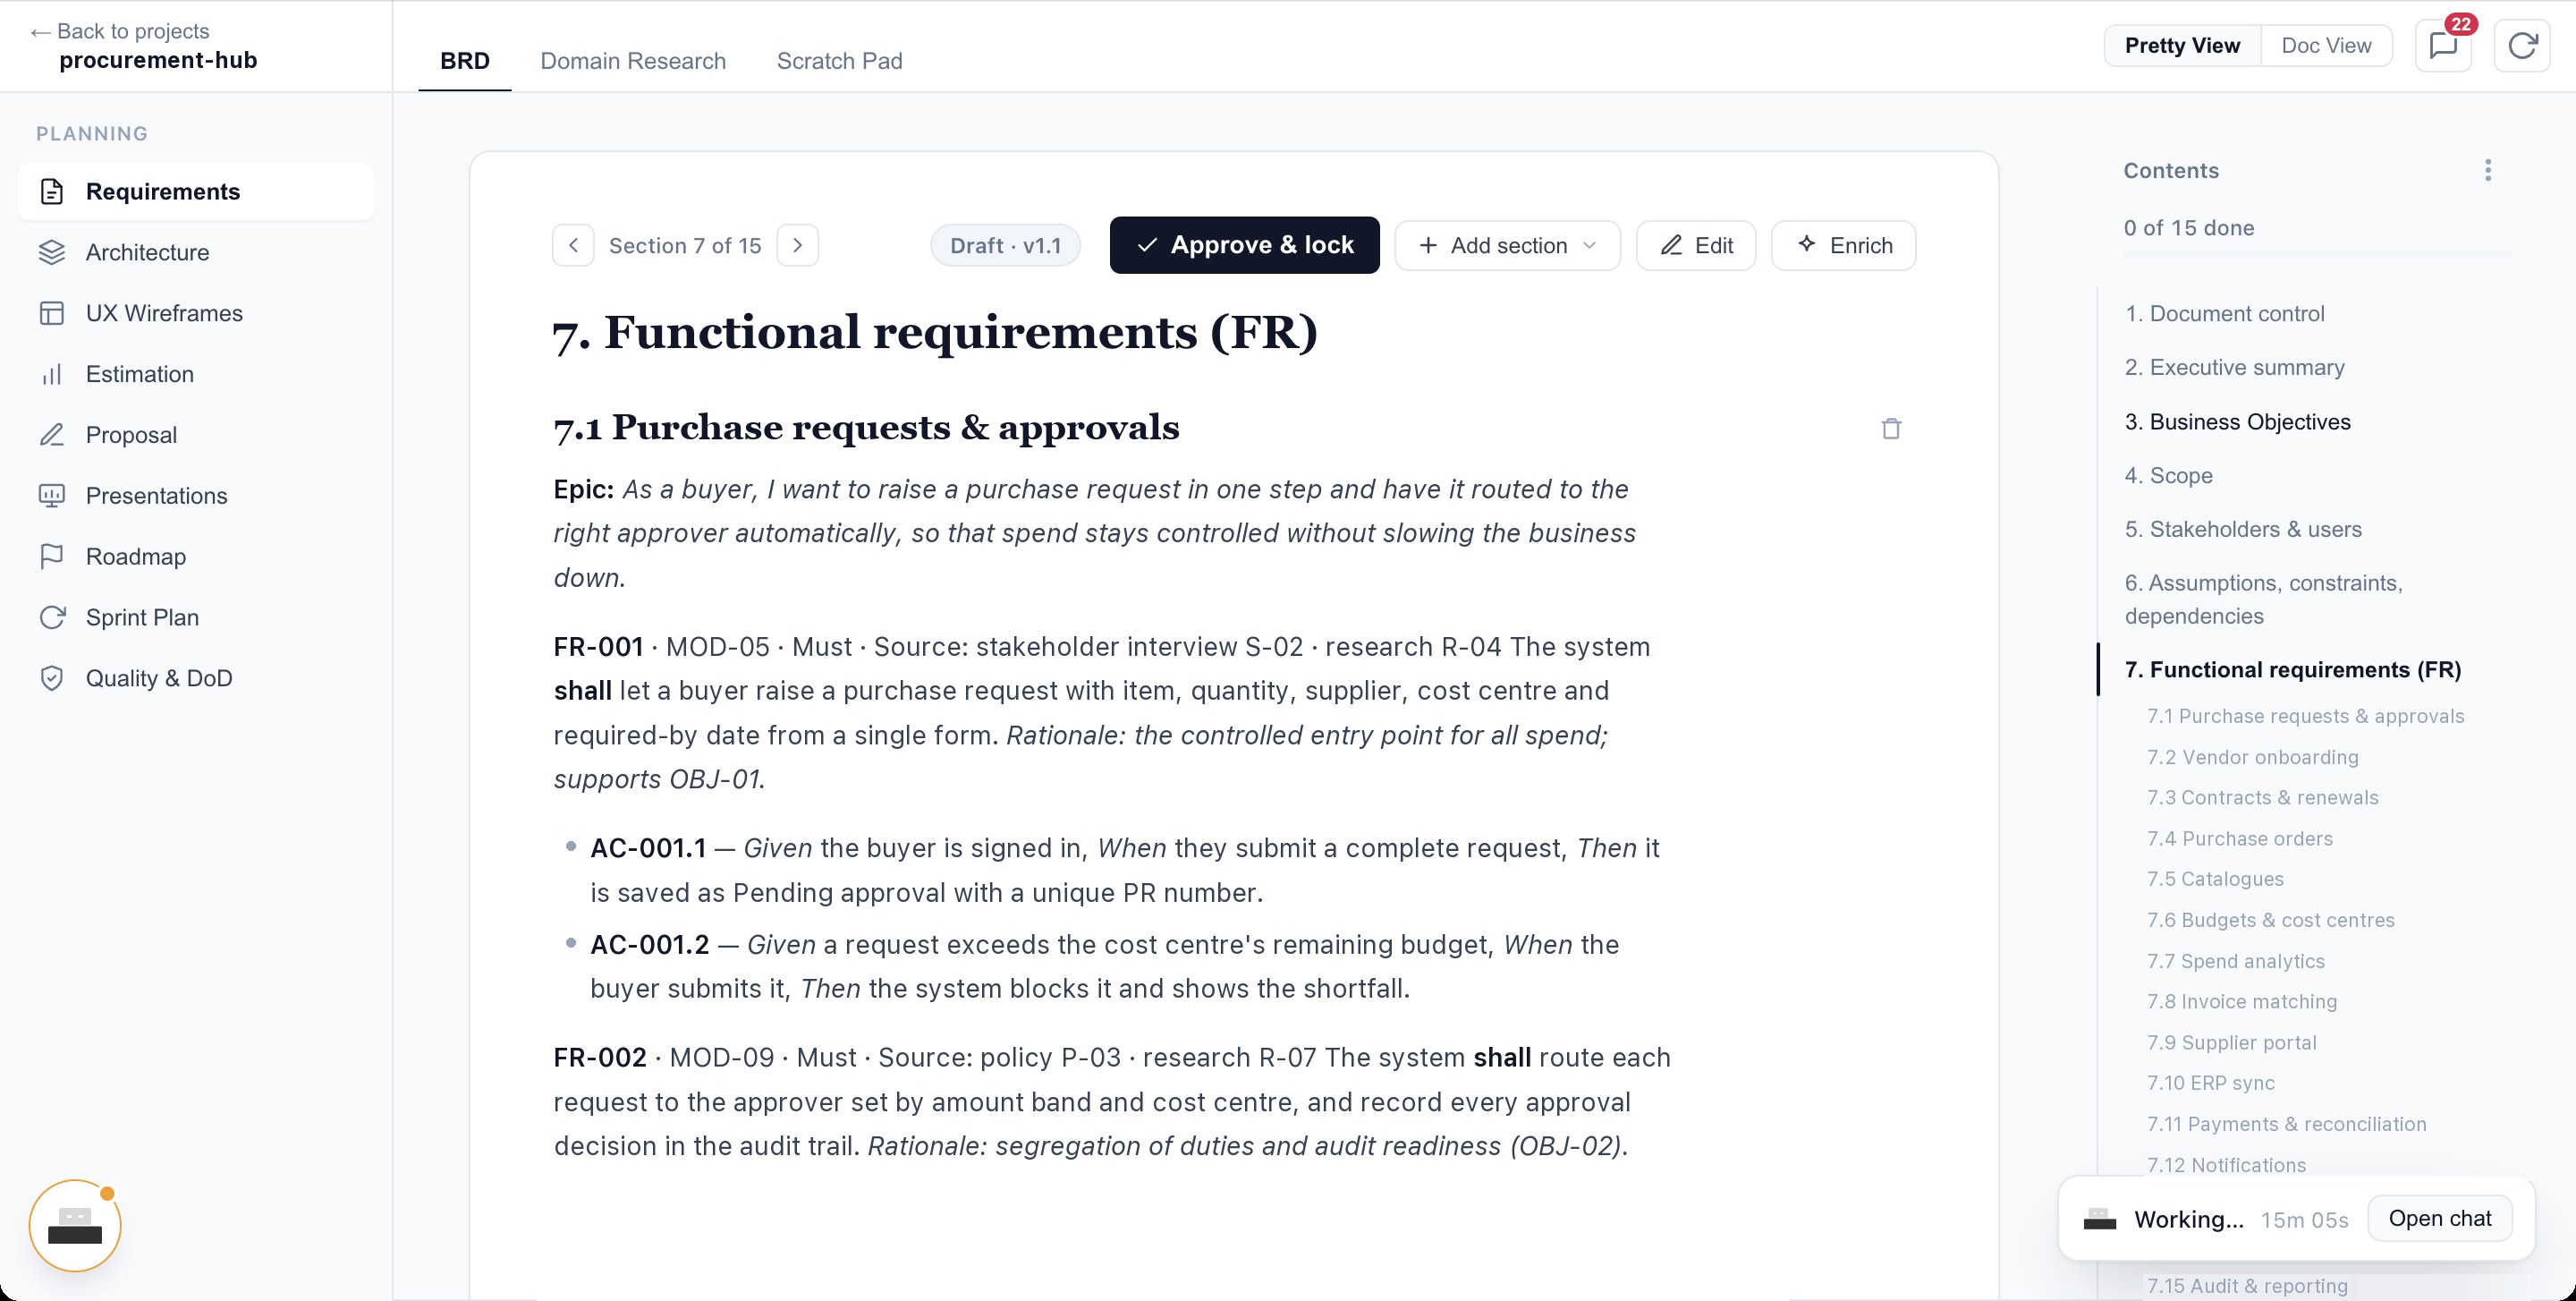Open Contents panel three-dot menu
Viewport: 2576px width, 1301px height.
pos(2488,170)
